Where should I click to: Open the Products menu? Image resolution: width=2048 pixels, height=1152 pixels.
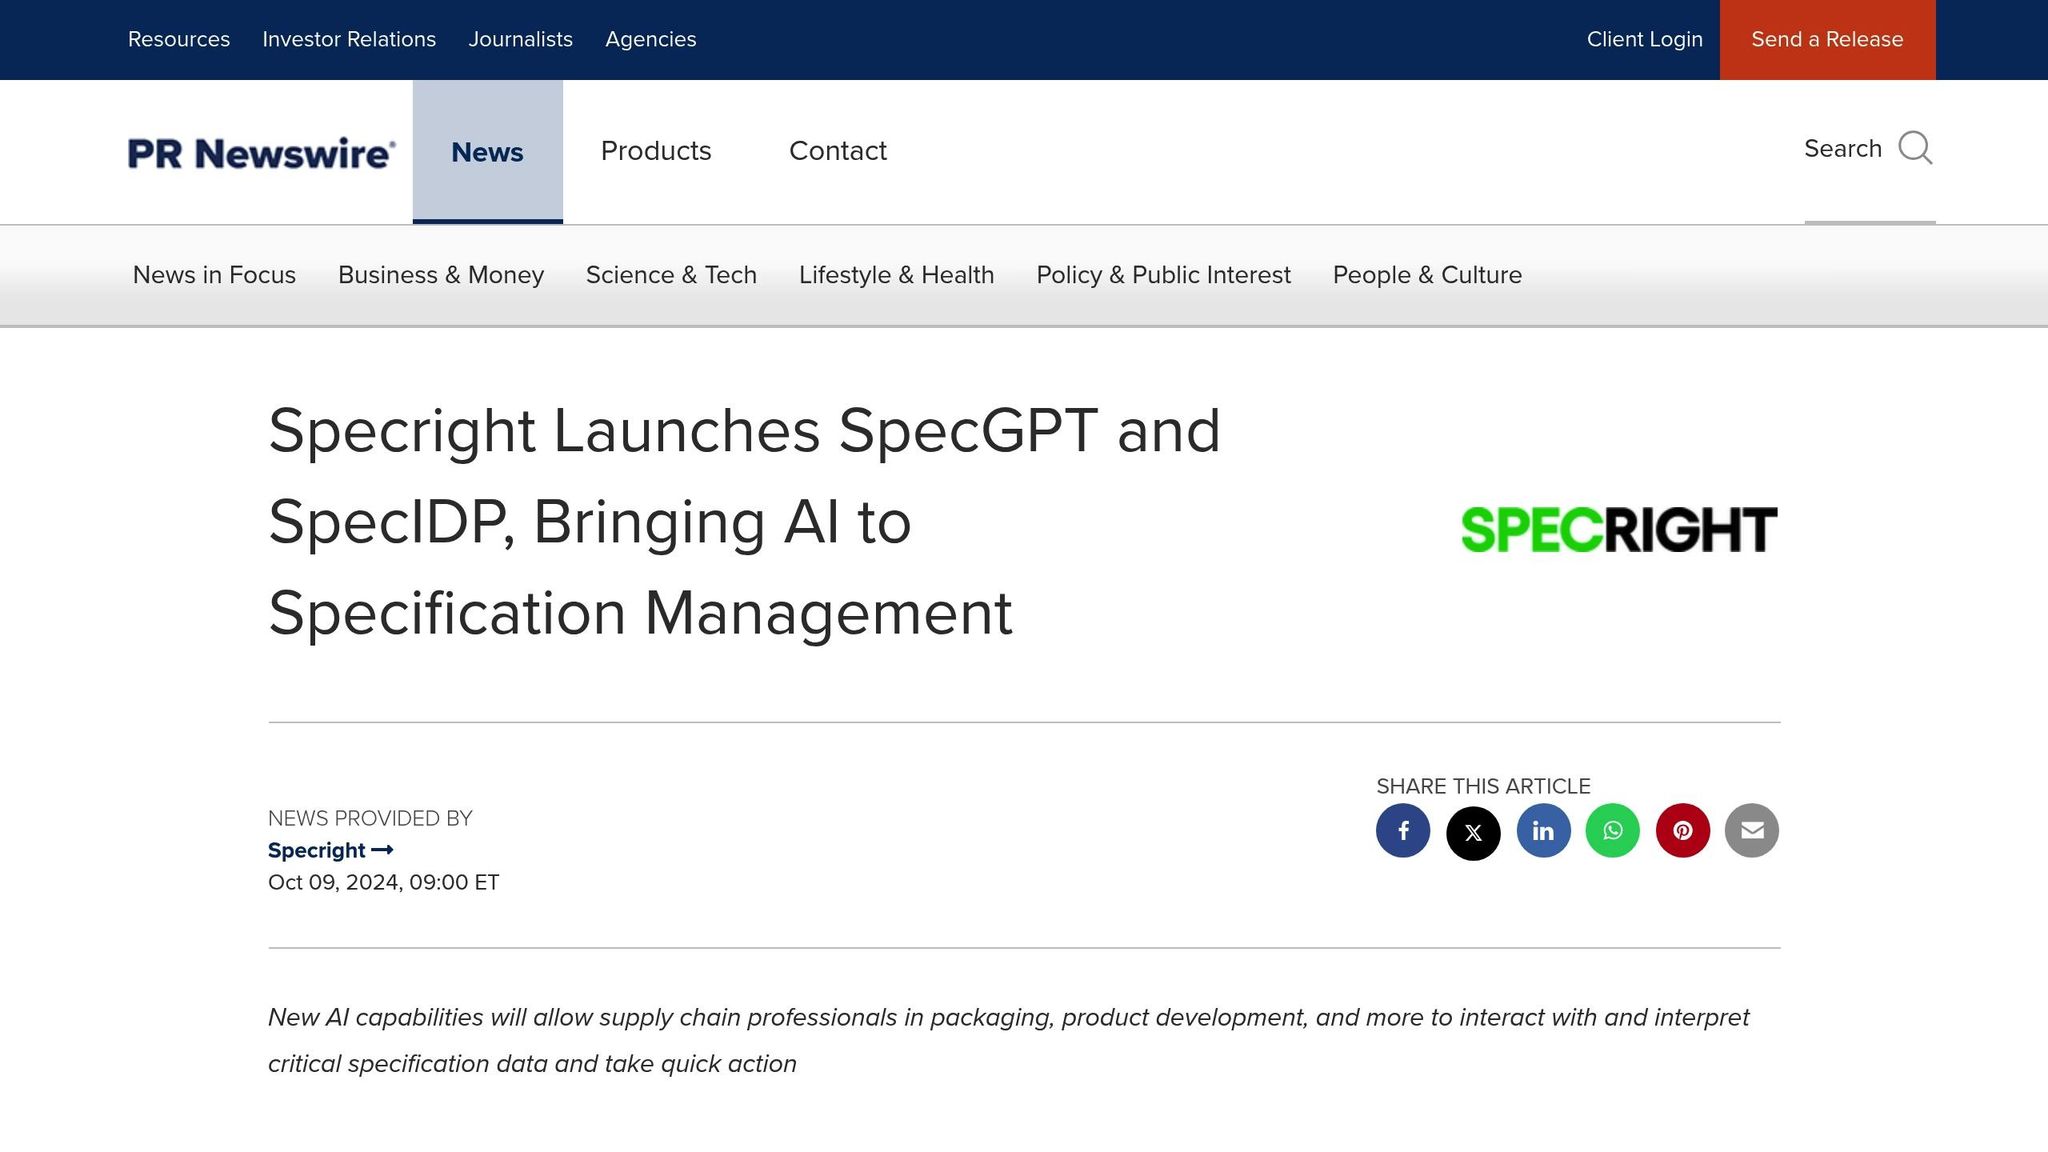[656, 151]
